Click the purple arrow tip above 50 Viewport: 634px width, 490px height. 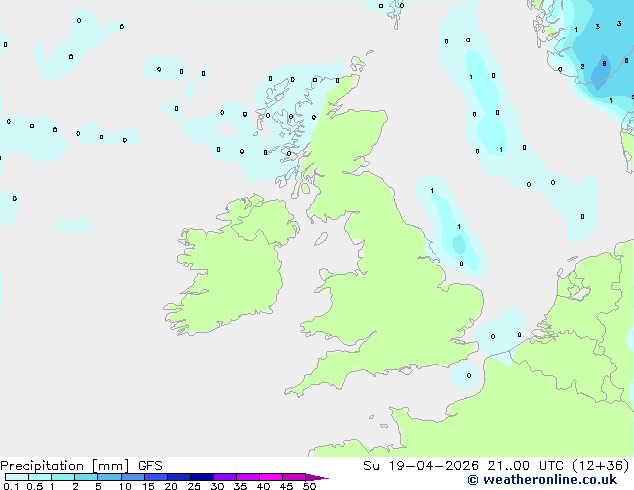[317, 477]
